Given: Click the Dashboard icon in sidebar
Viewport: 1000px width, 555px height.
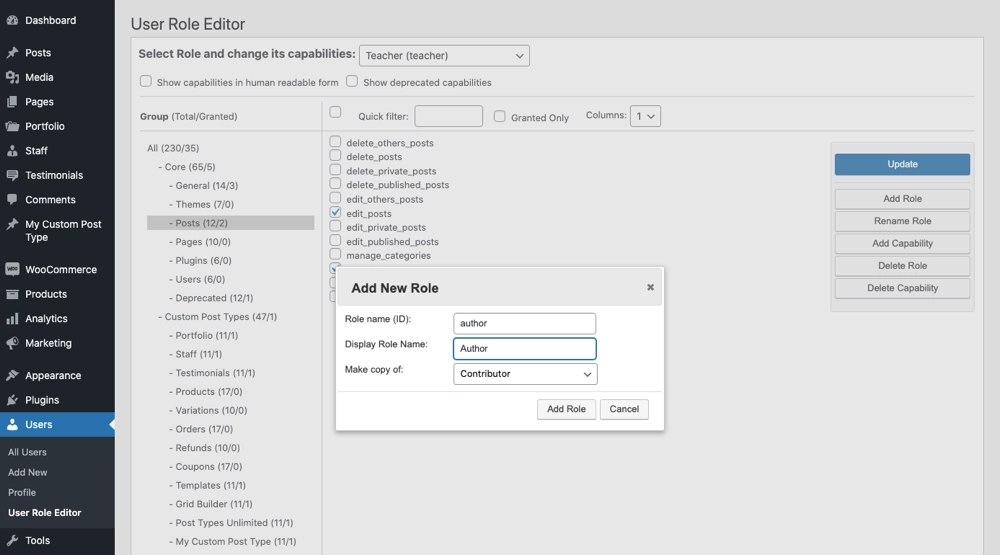Looking at the screenshot, I should point(12,20).
